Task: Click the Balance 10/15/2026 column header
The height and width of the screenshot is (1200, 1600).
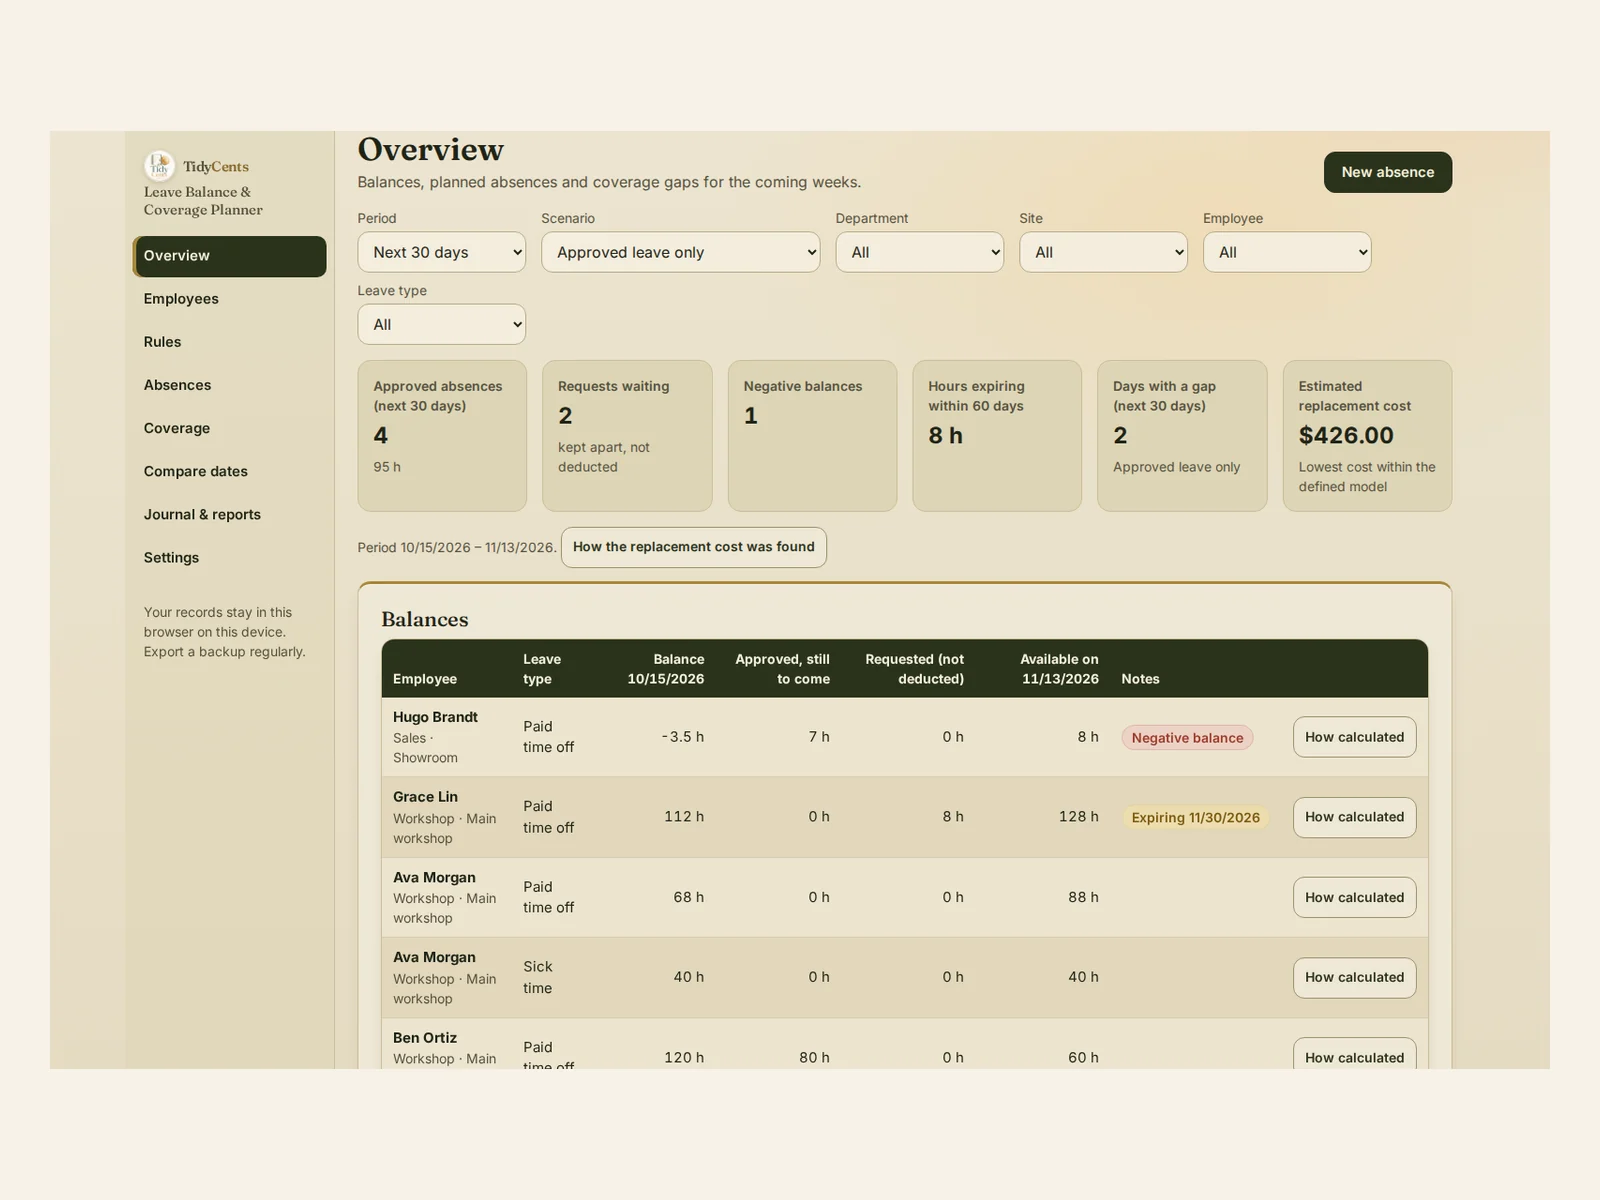Action: tap(665, 669)
